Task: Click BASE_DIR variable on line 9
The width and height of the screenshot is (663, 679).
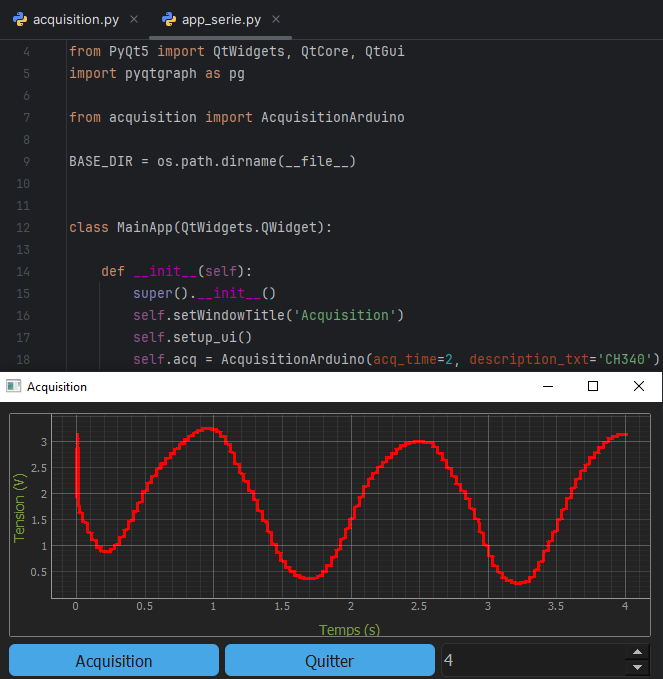Action: click(101, 162)
